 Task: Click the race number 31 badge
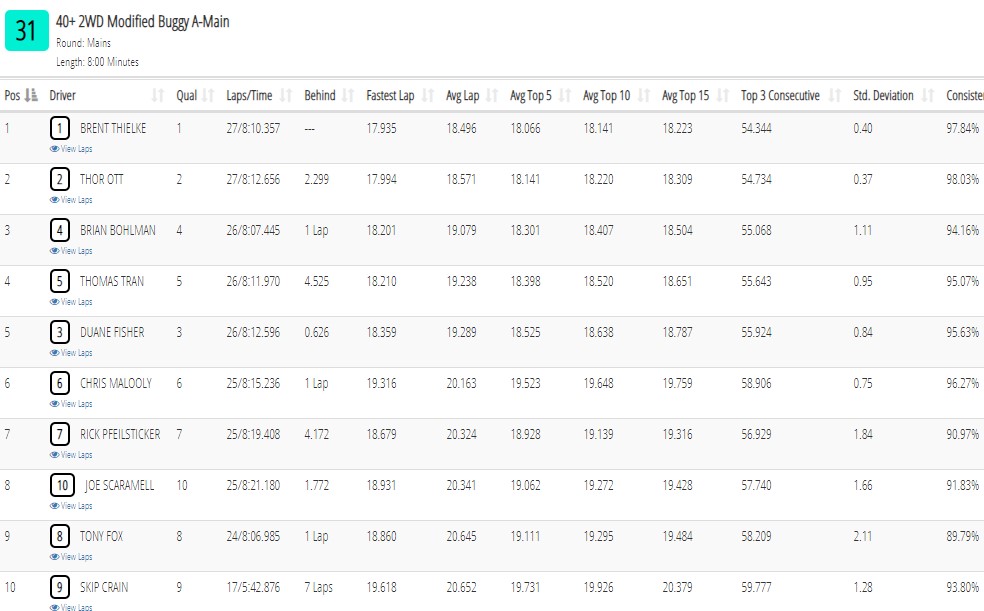click(26, 31)
